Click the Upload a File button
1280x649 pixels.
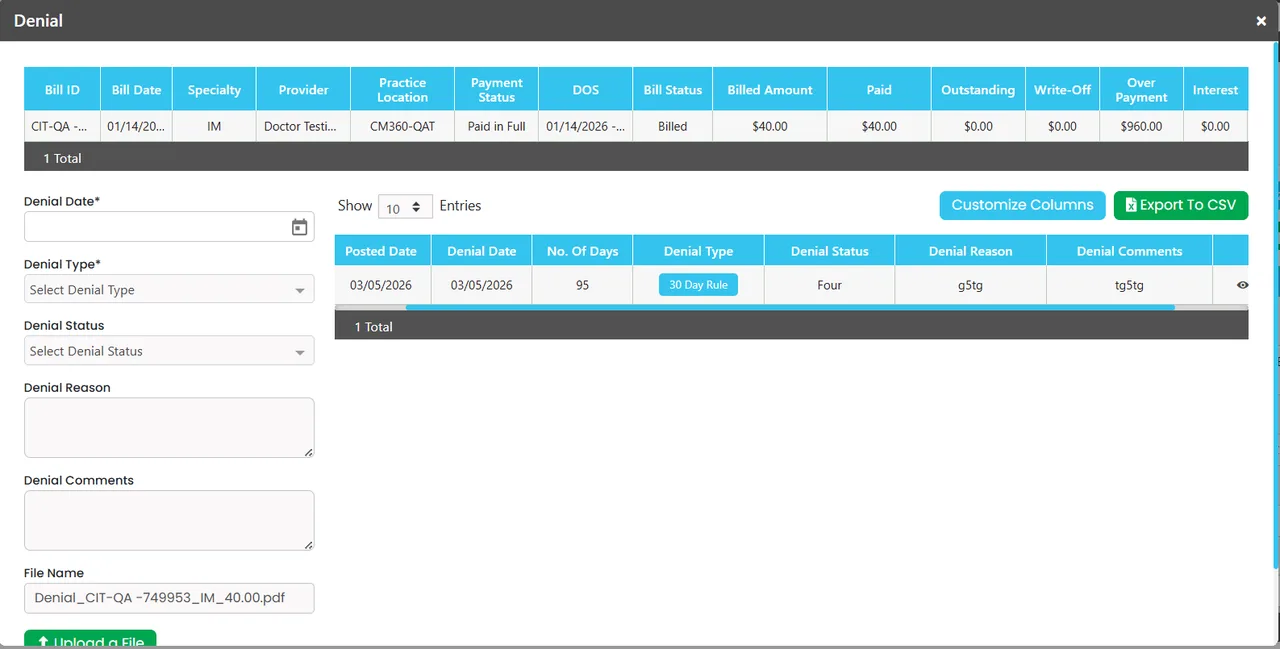pos(90,640)
